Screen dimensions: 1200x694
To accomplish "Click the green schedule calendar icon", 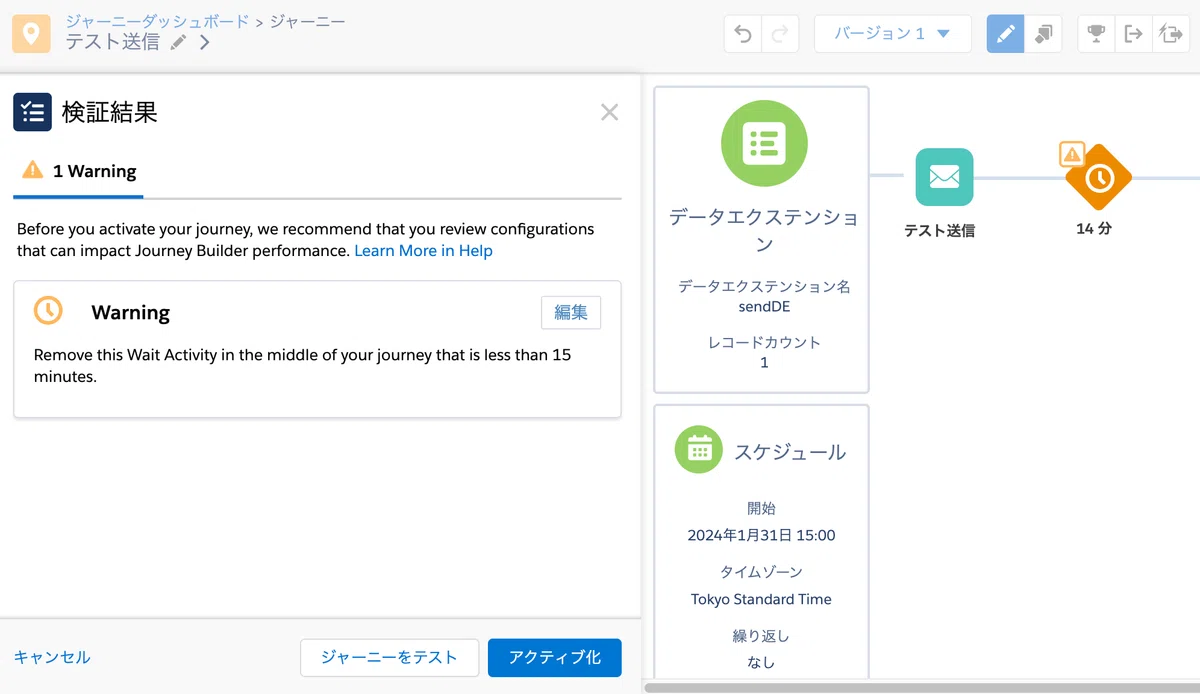I will click(x=699, y=449).
